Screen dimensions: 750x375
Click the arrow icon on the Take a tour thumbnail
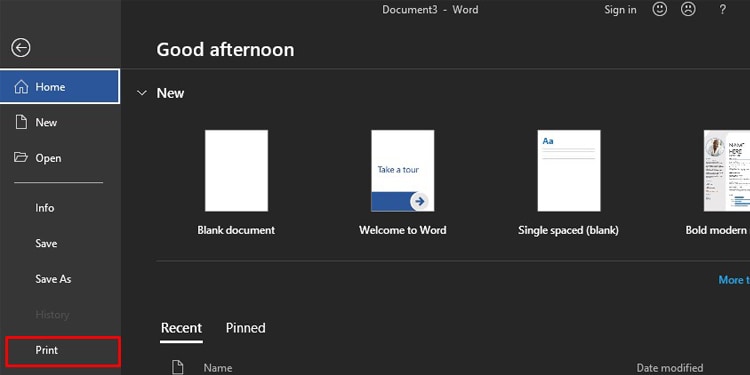pos(419,202)
